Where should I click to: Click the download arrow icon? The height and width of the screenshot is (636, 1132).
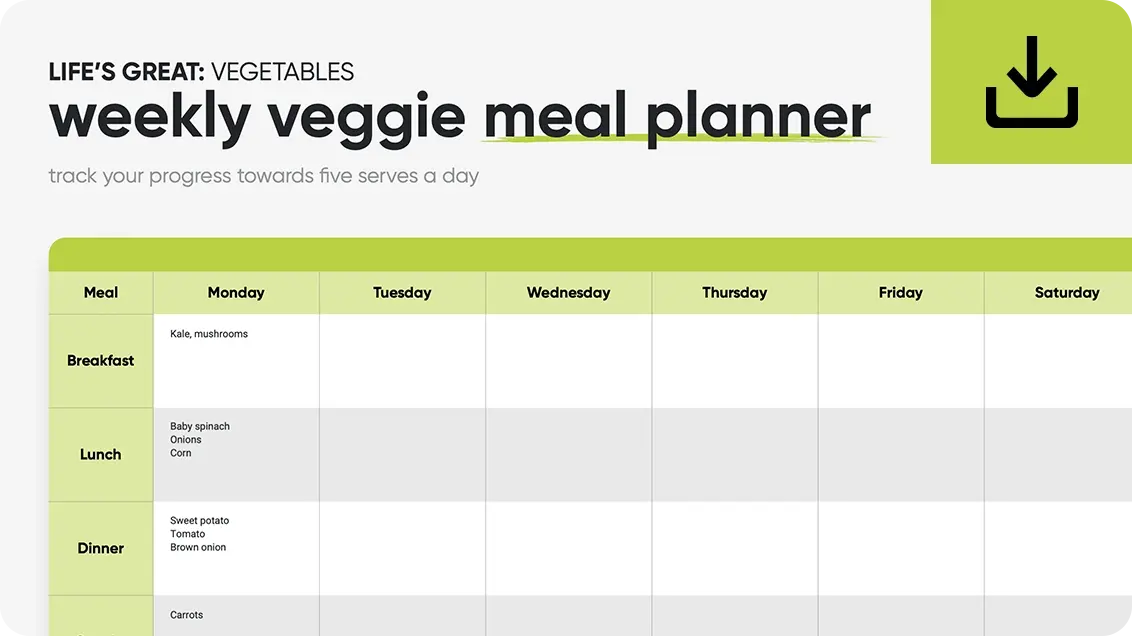click(1031, 82)
